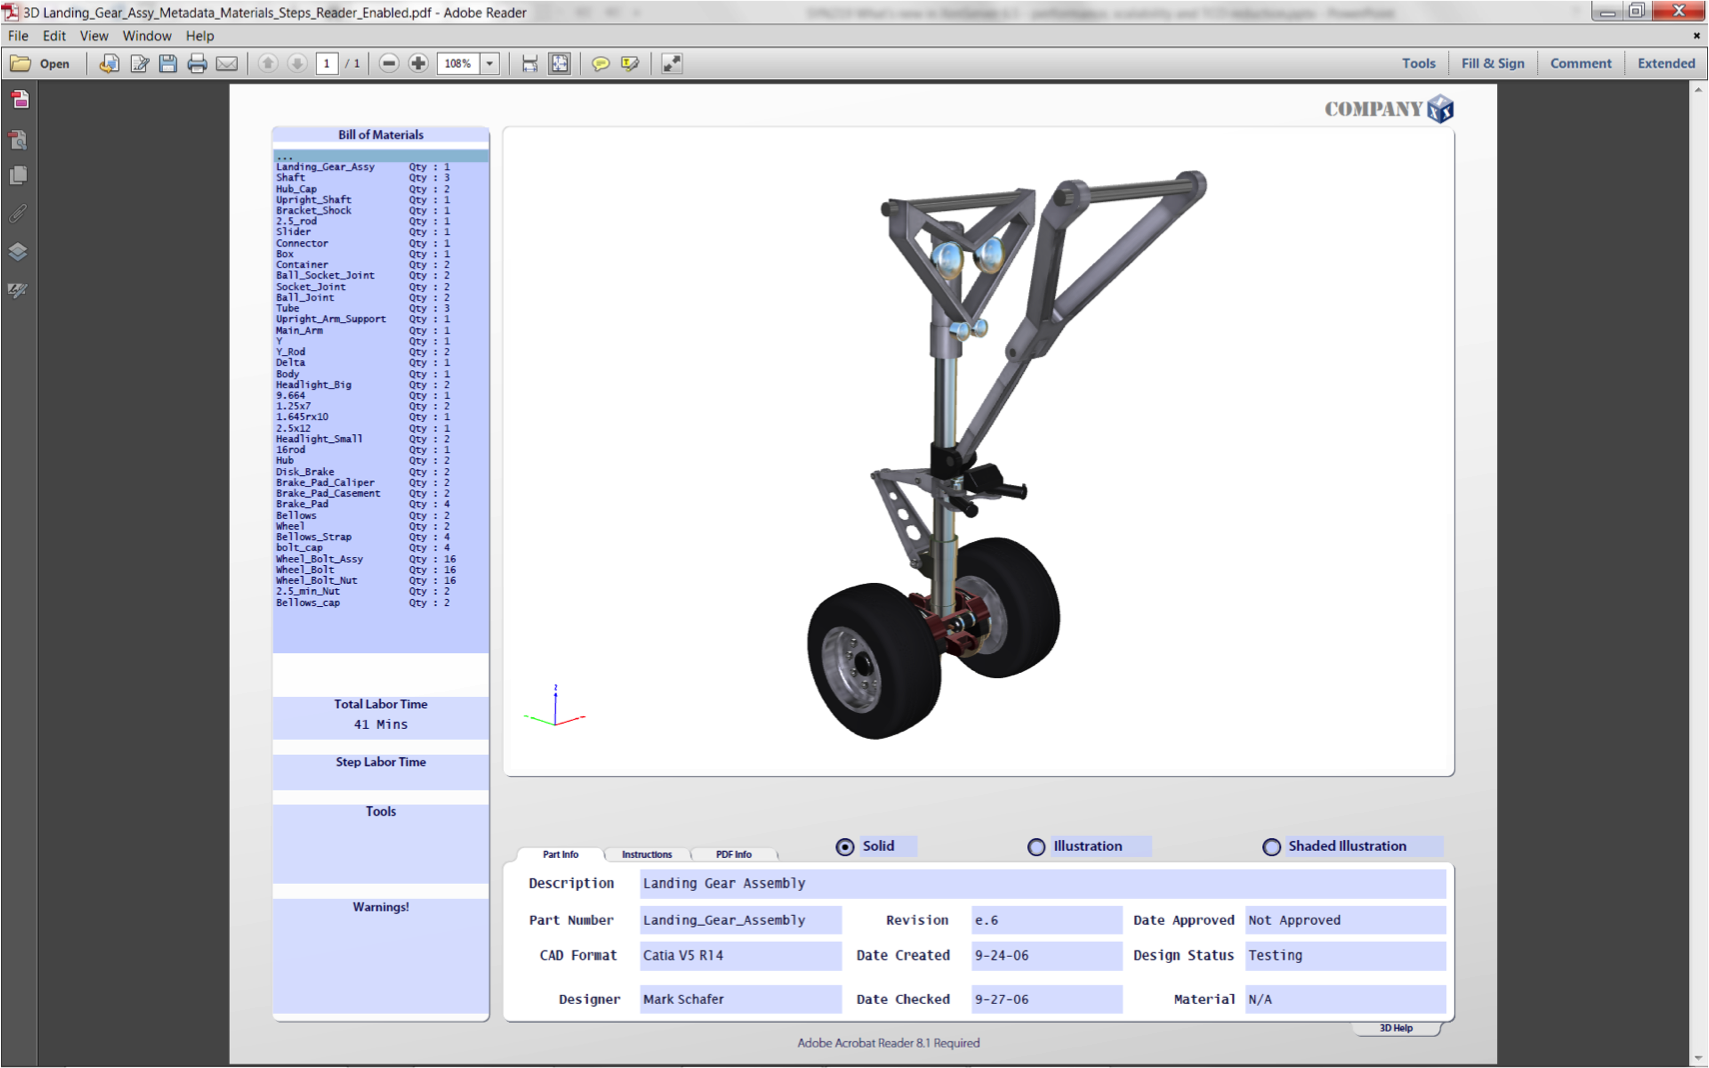Open the zoom percentage dropdown

tap(490, 63)
